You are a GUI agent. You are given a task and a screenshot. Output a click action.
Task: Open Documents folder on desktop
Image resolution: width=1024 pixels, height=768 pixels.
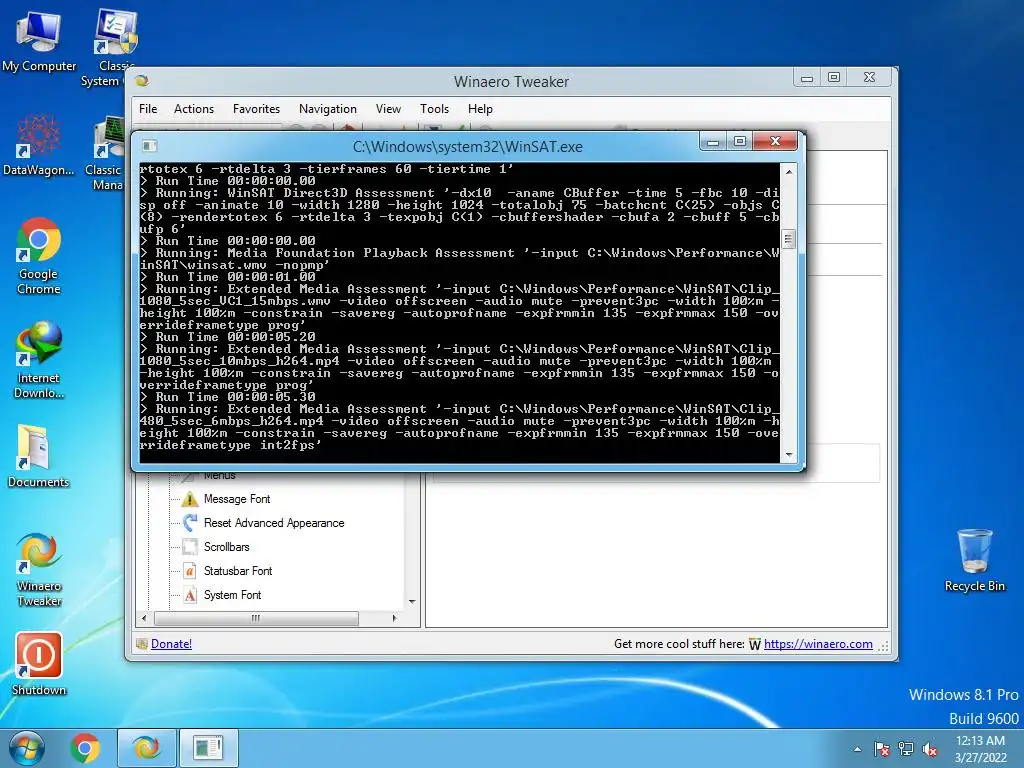(39, 456)
